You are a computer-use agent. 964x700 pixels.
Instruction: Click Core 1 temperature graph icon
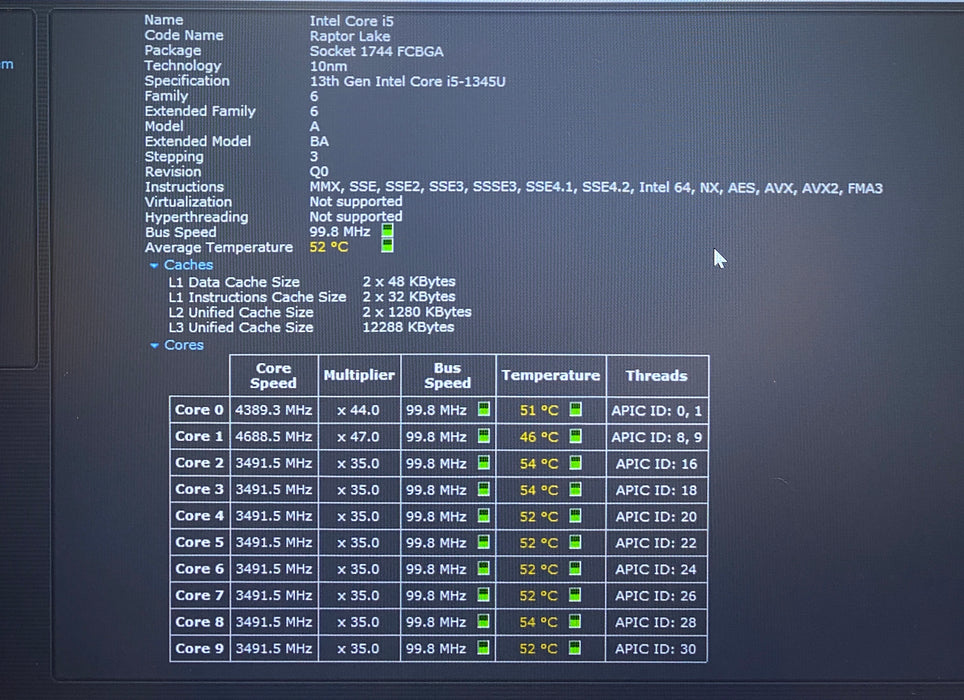pos(575,436)
